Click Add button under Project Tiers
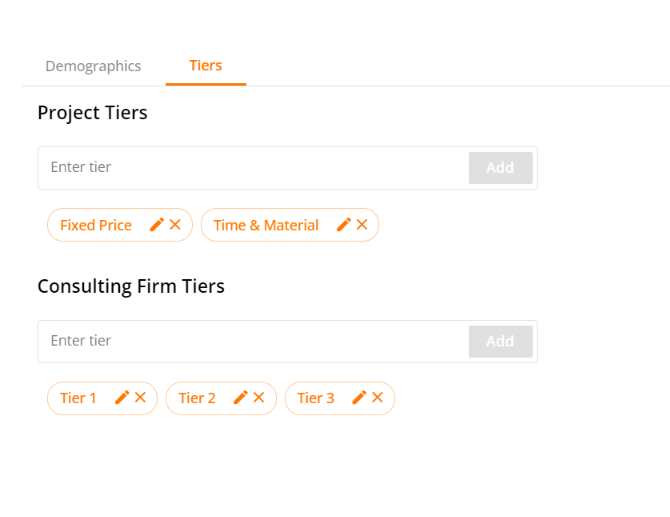 (x=500, y=168)
